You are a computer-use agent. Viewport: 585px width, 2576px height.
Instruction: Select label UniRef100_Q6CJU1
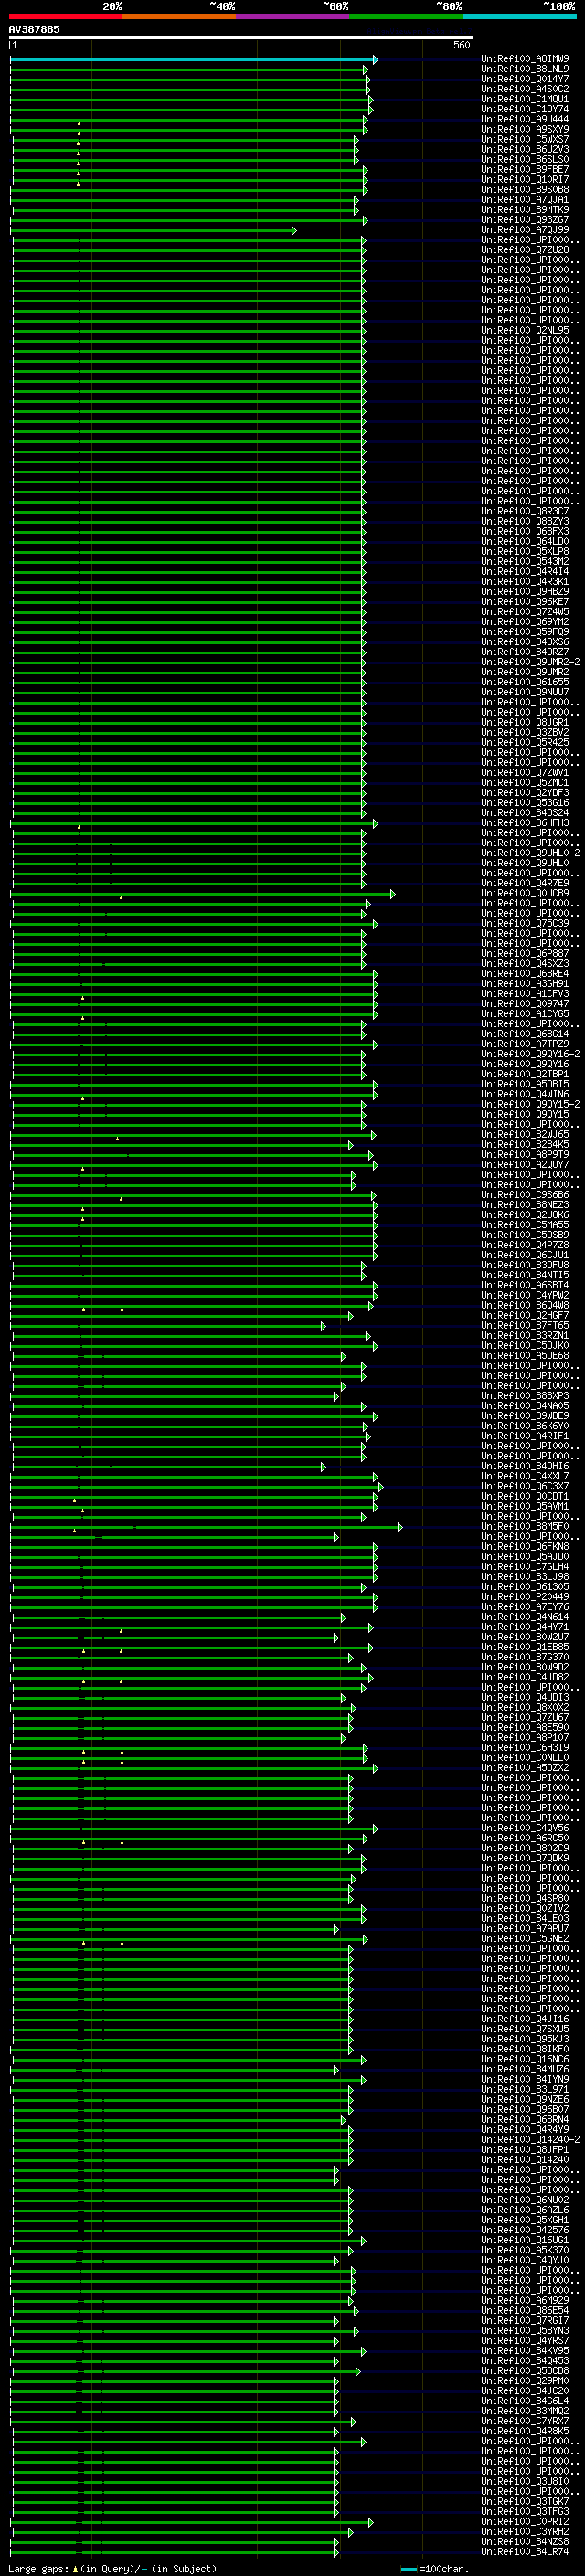[x=525, y=1255]
